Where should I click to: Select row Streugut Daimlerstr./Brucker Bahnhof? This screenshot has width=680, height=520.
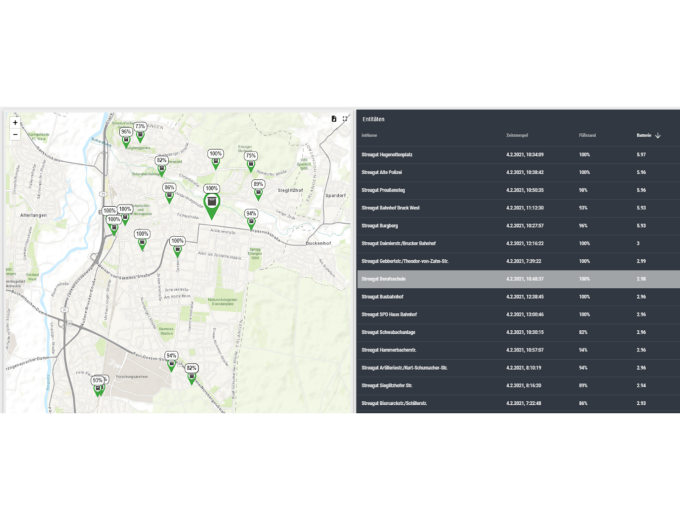[x=518, y=244]
